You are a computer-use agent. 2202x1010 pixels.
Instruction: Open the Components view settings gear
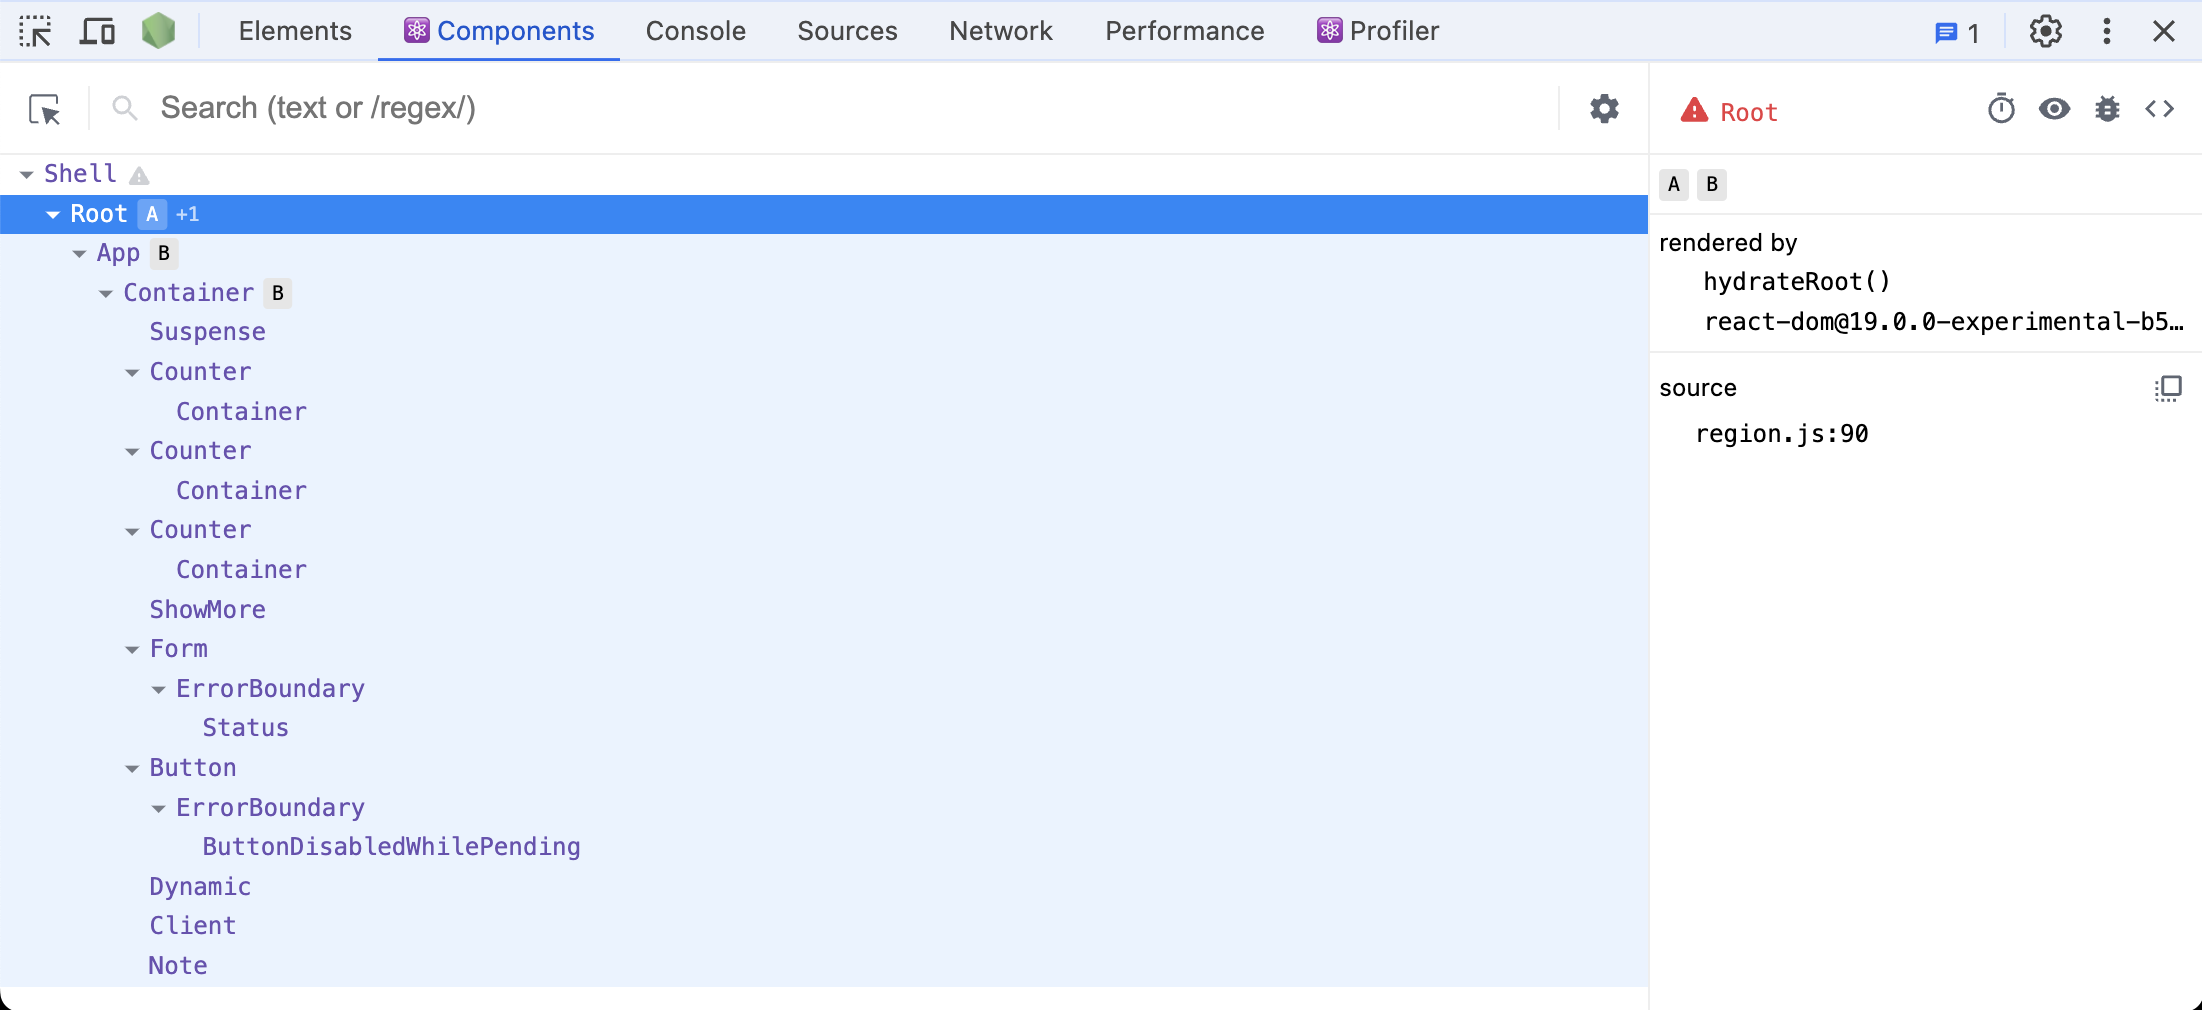1604,109
